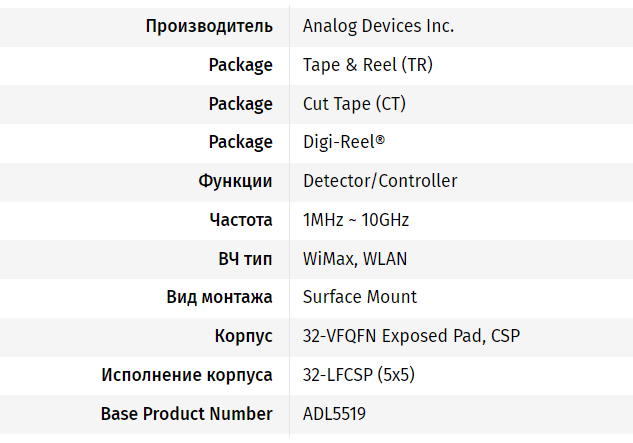Select the 1MHz ~ 10GHz frequency value

pos(356,220)
